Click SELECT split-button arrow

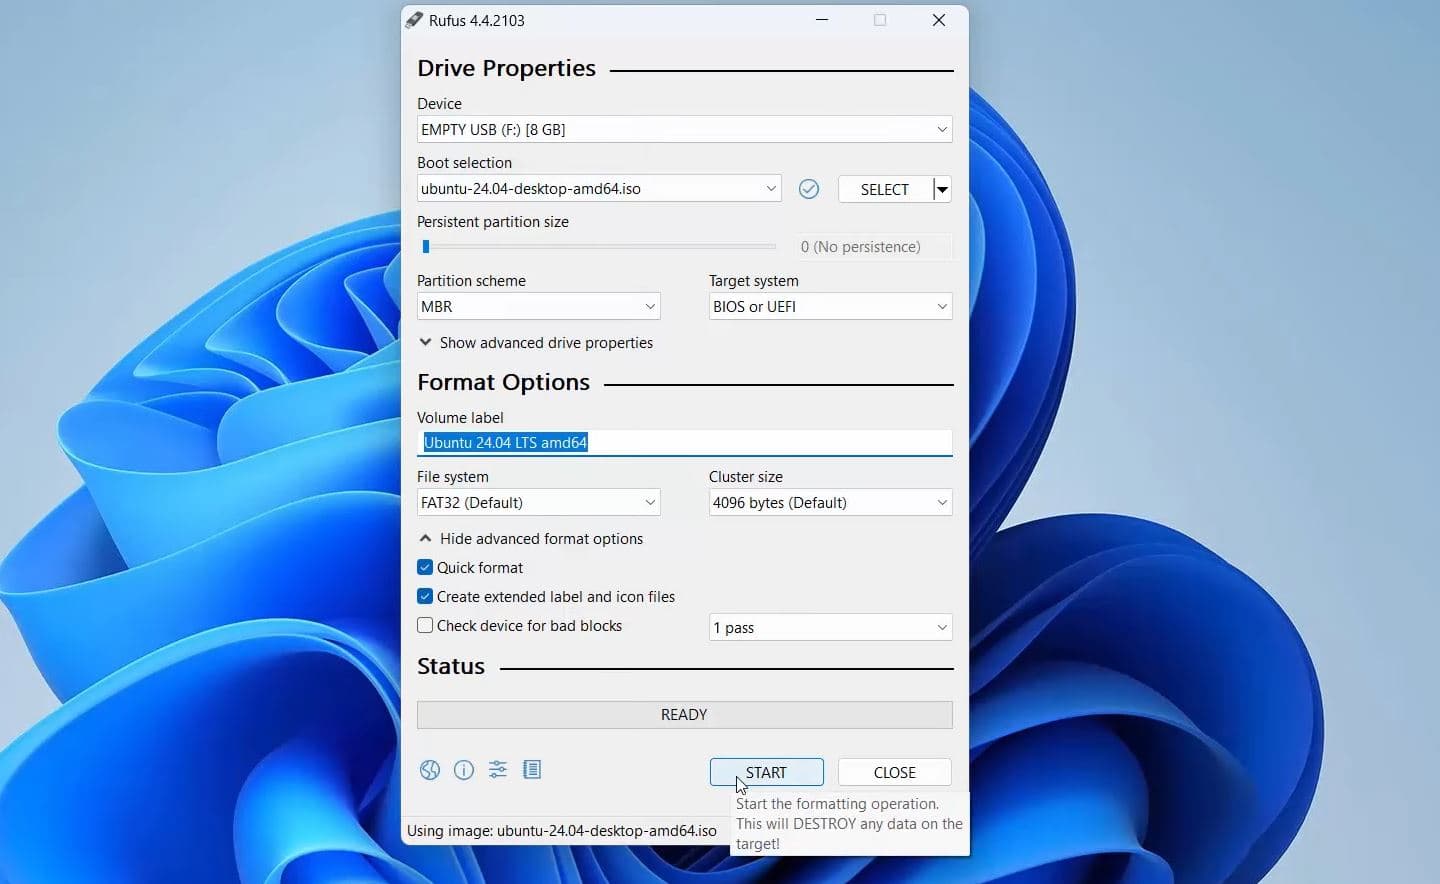pyautogui.click(x=942, y=189)
